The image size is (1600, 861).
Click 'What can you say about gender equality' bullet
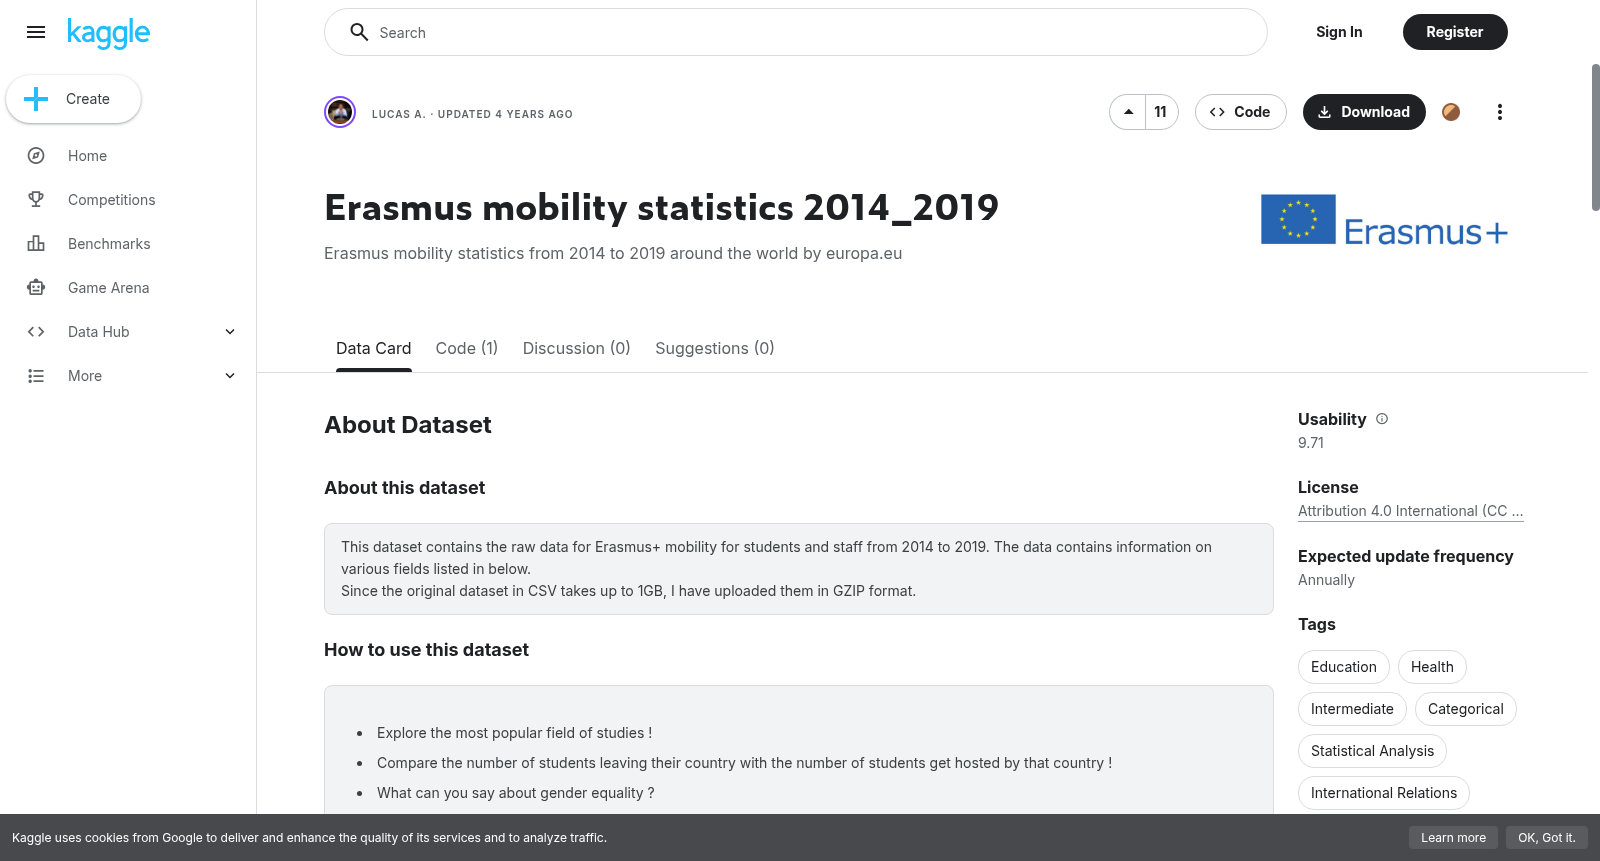[x=516, y=793]
